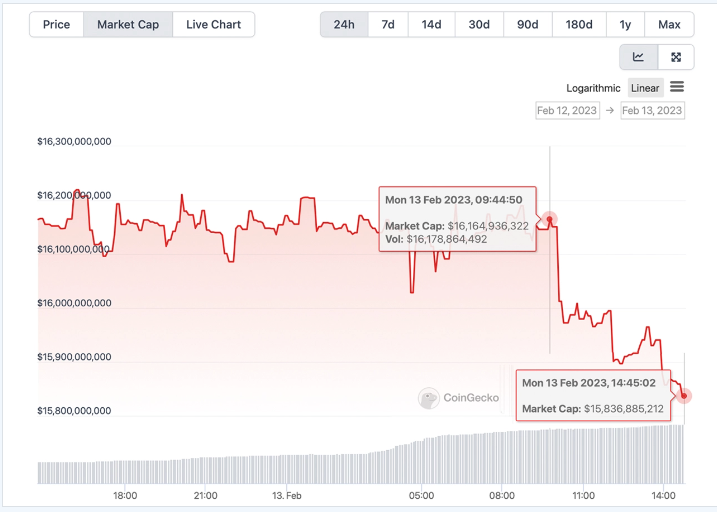Select 7d time range
717x512 pixels.
point(387,24)
